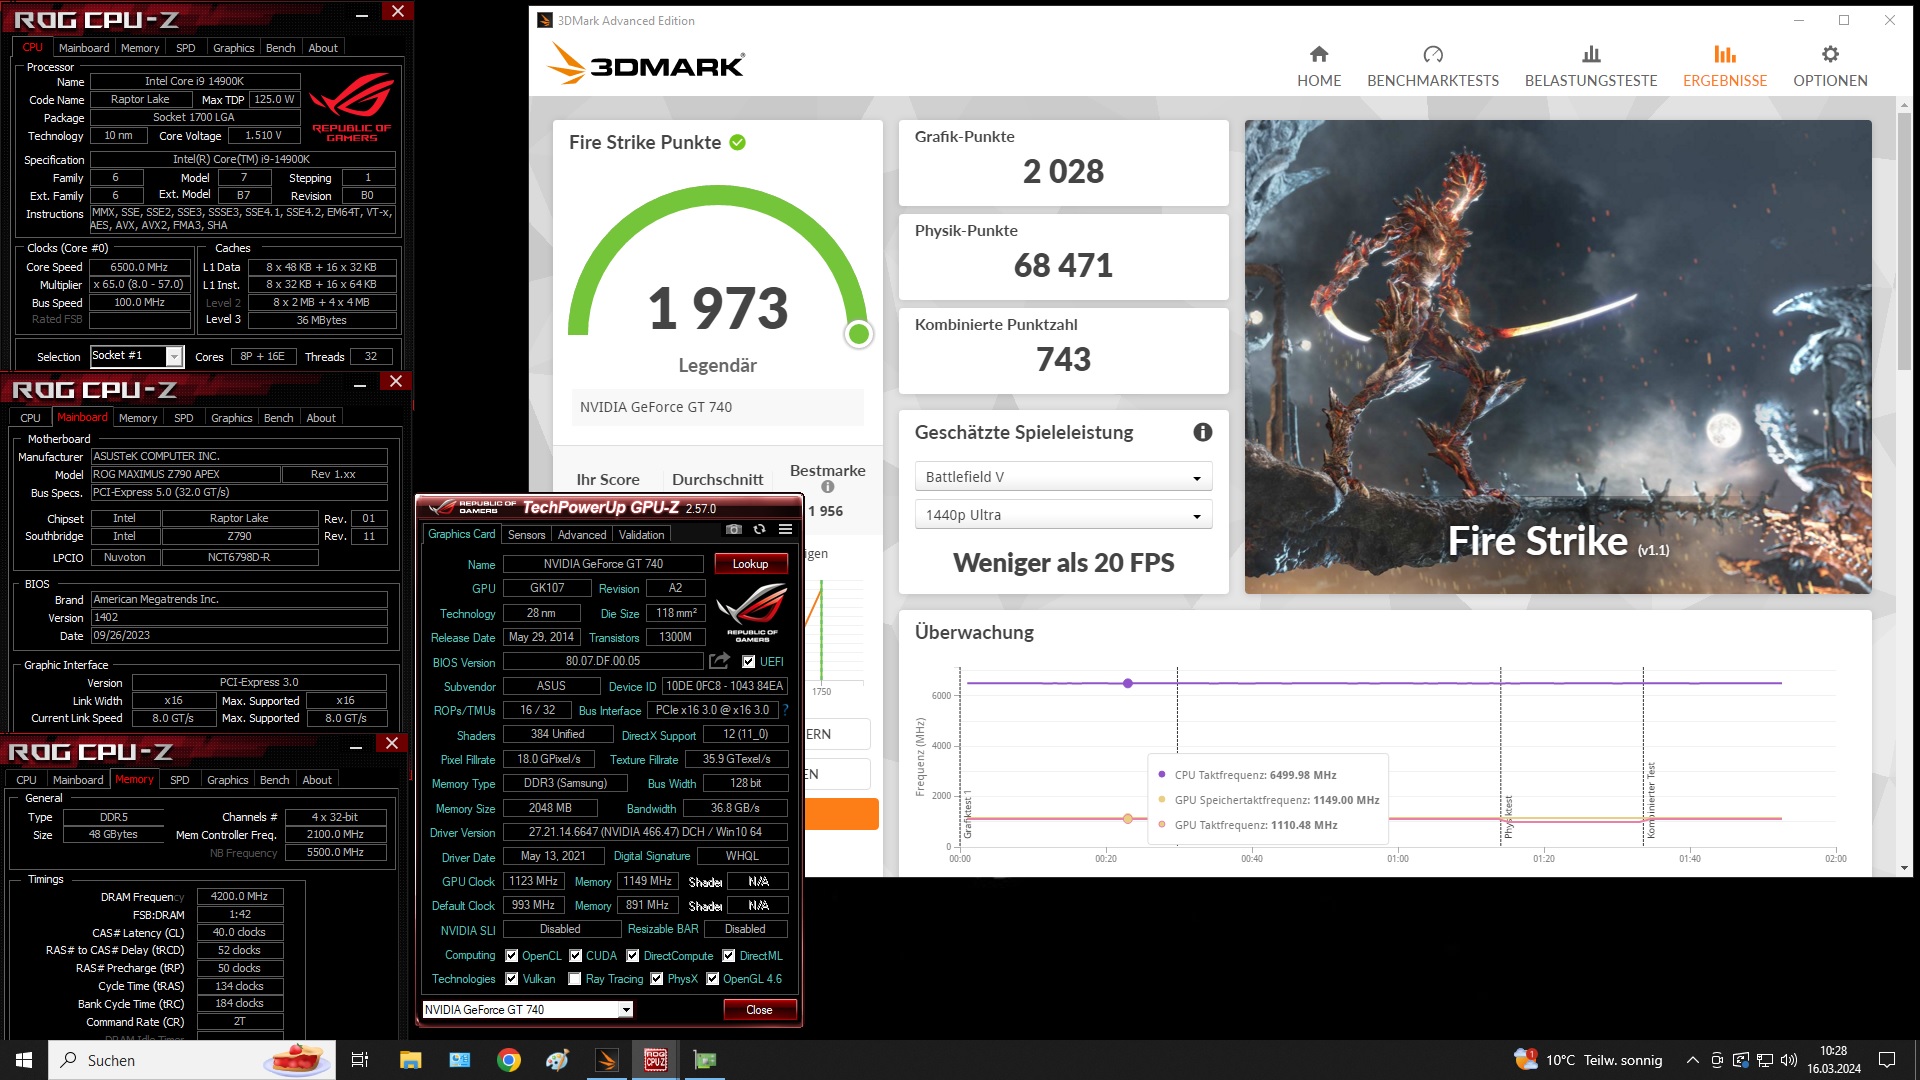The height and width of the screenshot is (1080, 1920).
Task: Open Socket #1 selection dropdown in CPU-Z
Action: point(136,356)
